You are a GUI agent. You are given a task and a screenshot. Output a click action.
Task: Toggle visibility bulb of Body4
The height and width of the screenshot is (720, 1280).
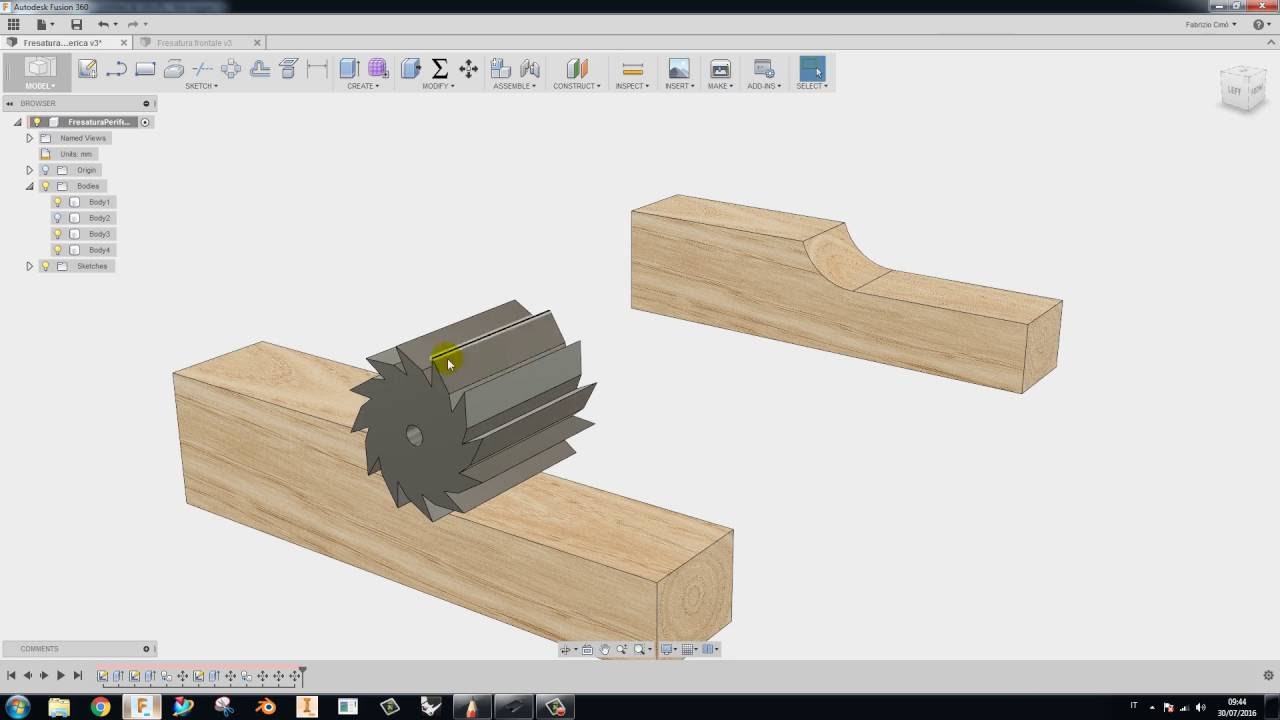click(x=58, y=250)
